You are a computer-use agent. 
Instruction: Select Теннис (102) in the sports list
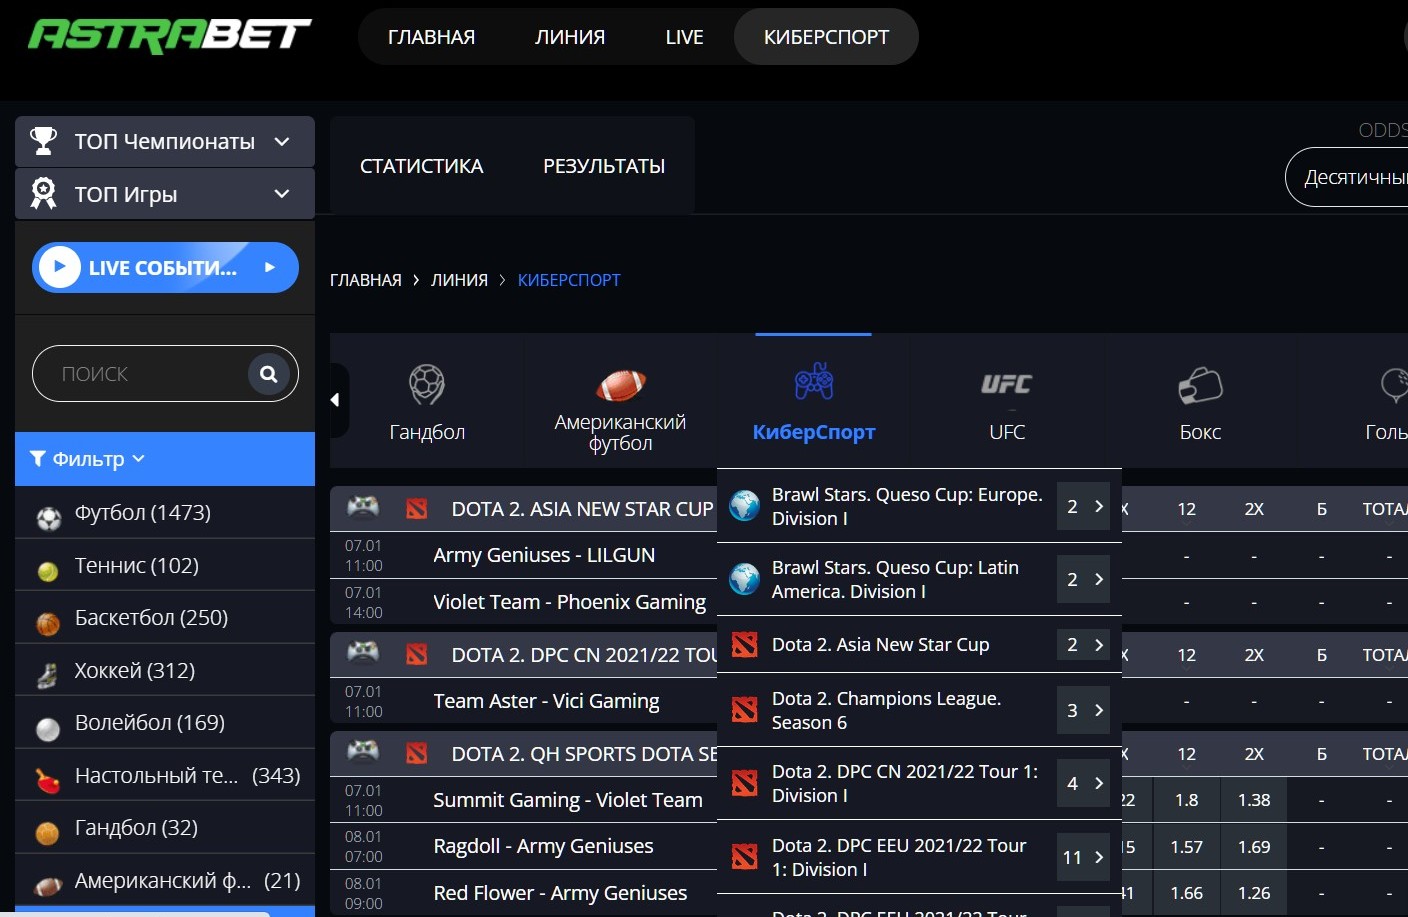pos(165,566)
